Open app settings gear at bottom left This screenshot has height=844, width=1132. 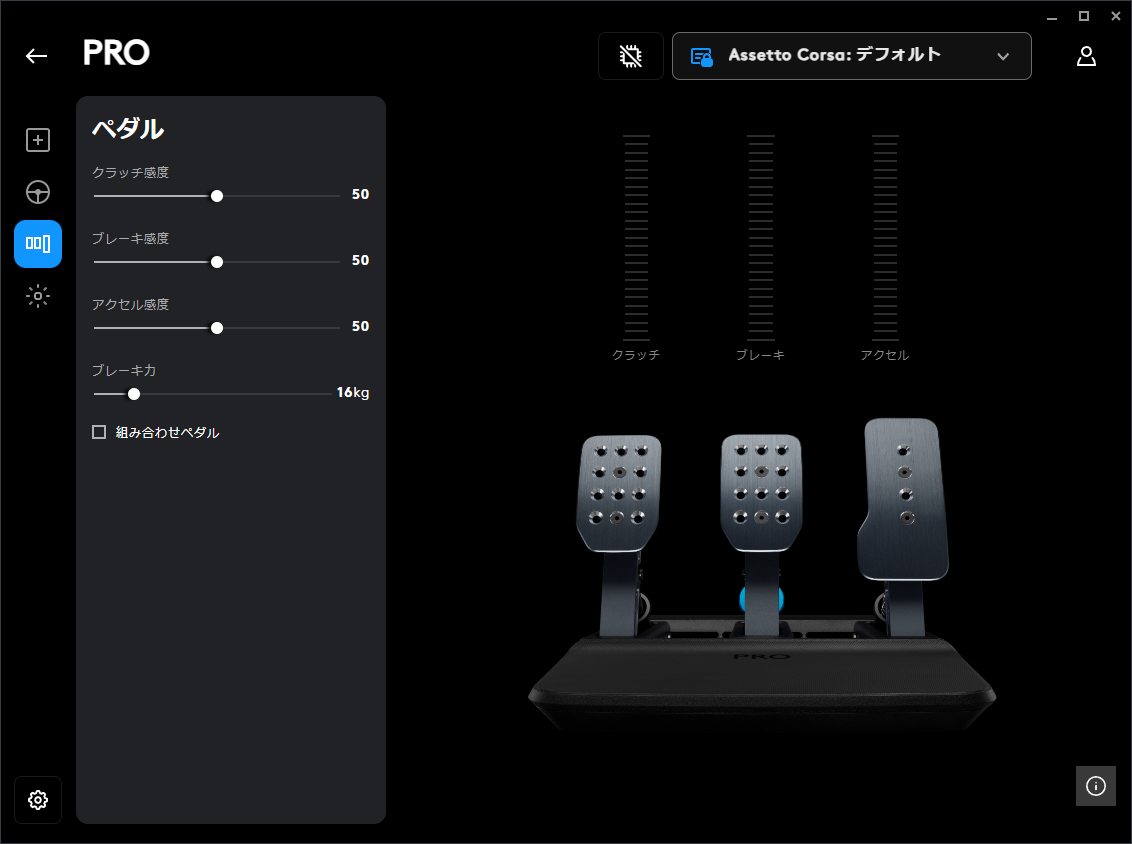tap(38, 800)
